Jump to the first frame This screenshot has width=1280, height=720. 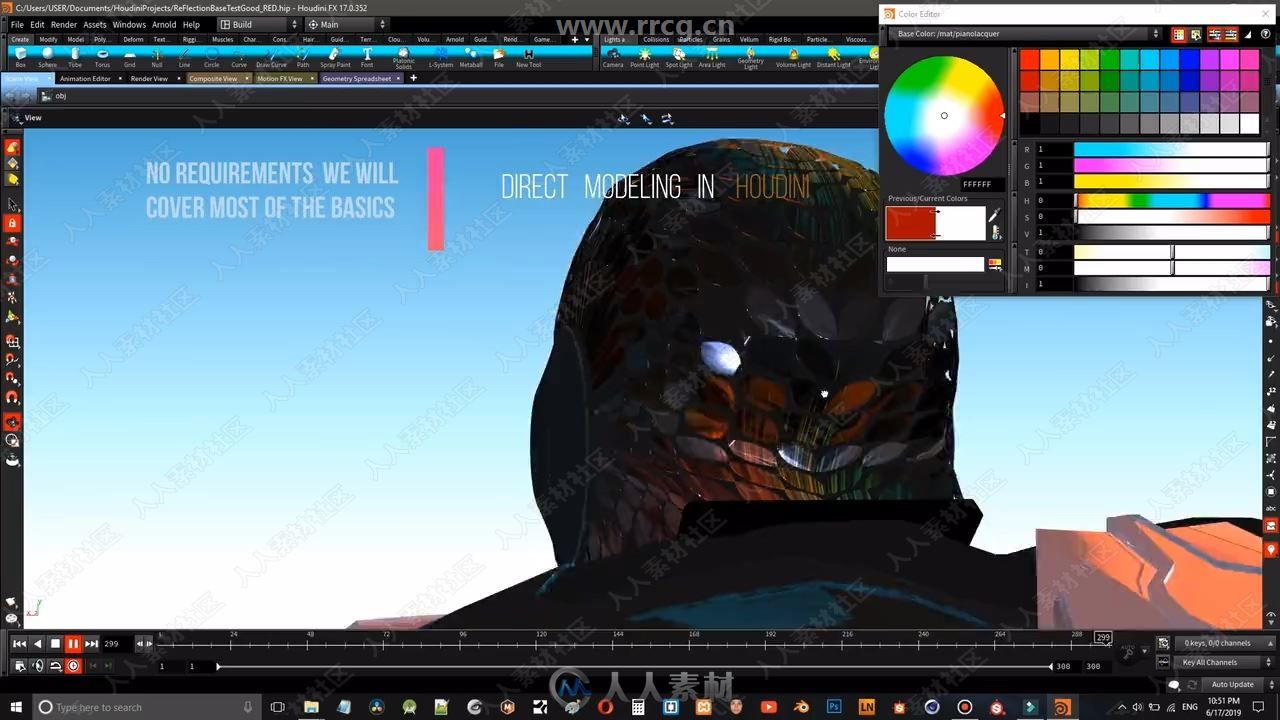(19, 644)
